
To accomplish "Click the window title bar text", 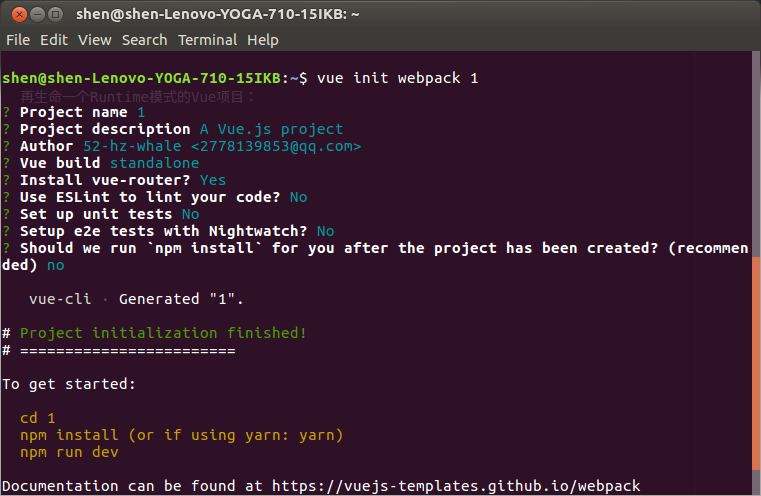I will click(217, 15).
